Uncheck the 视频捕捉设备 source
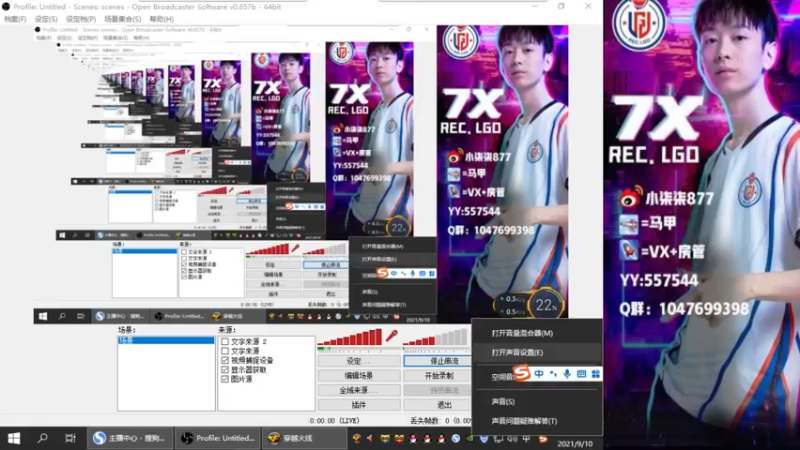The width and height of the screenshot is (800, 450). click(225, 360)
